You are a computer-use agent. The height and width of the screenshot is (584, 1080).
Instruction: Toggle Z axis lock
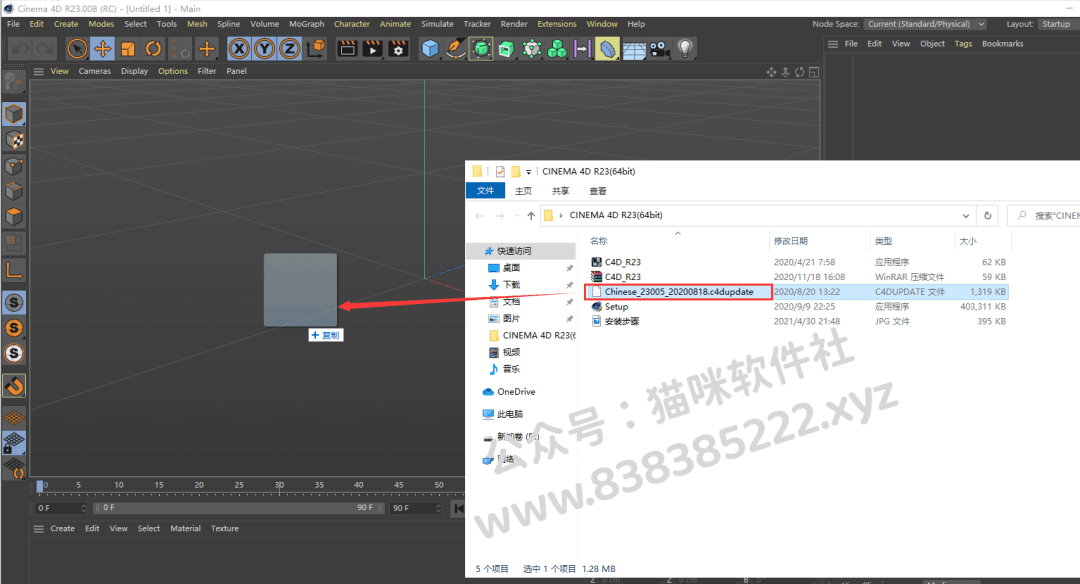(289, 49)
